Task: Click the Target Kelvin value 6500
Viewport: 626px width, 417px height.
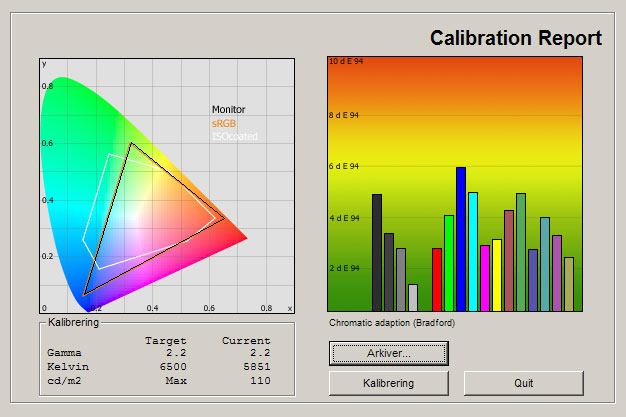Action: (172, 367)
